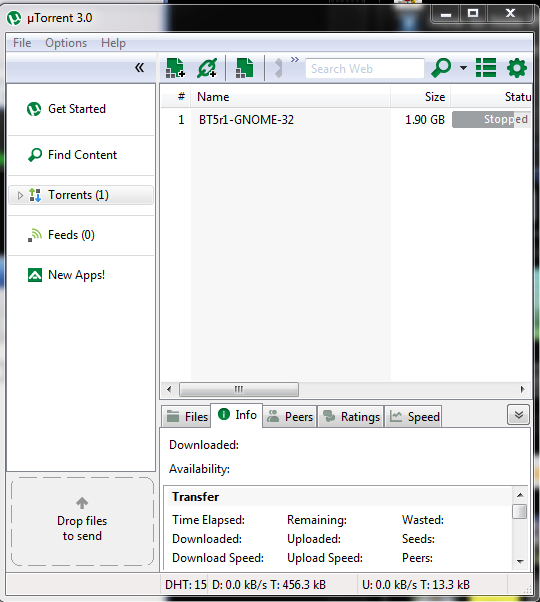Switch to the Files tab
Screen dimensions: 540x602
point(187,417)
